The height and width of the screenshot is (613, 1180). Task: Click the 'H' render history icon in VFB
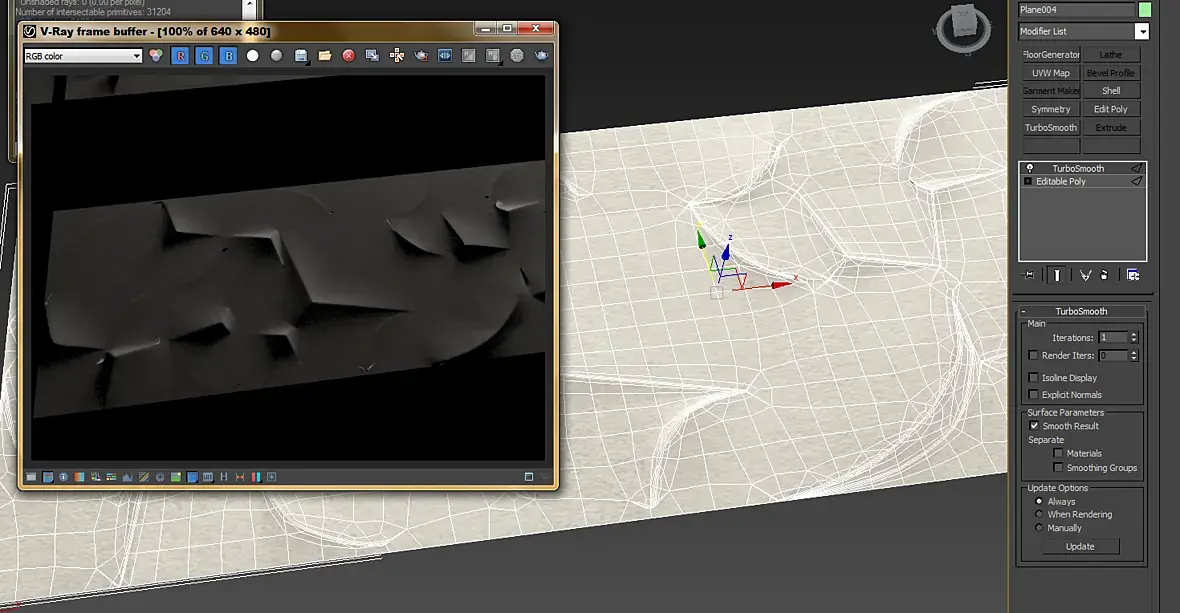point(224,477)
